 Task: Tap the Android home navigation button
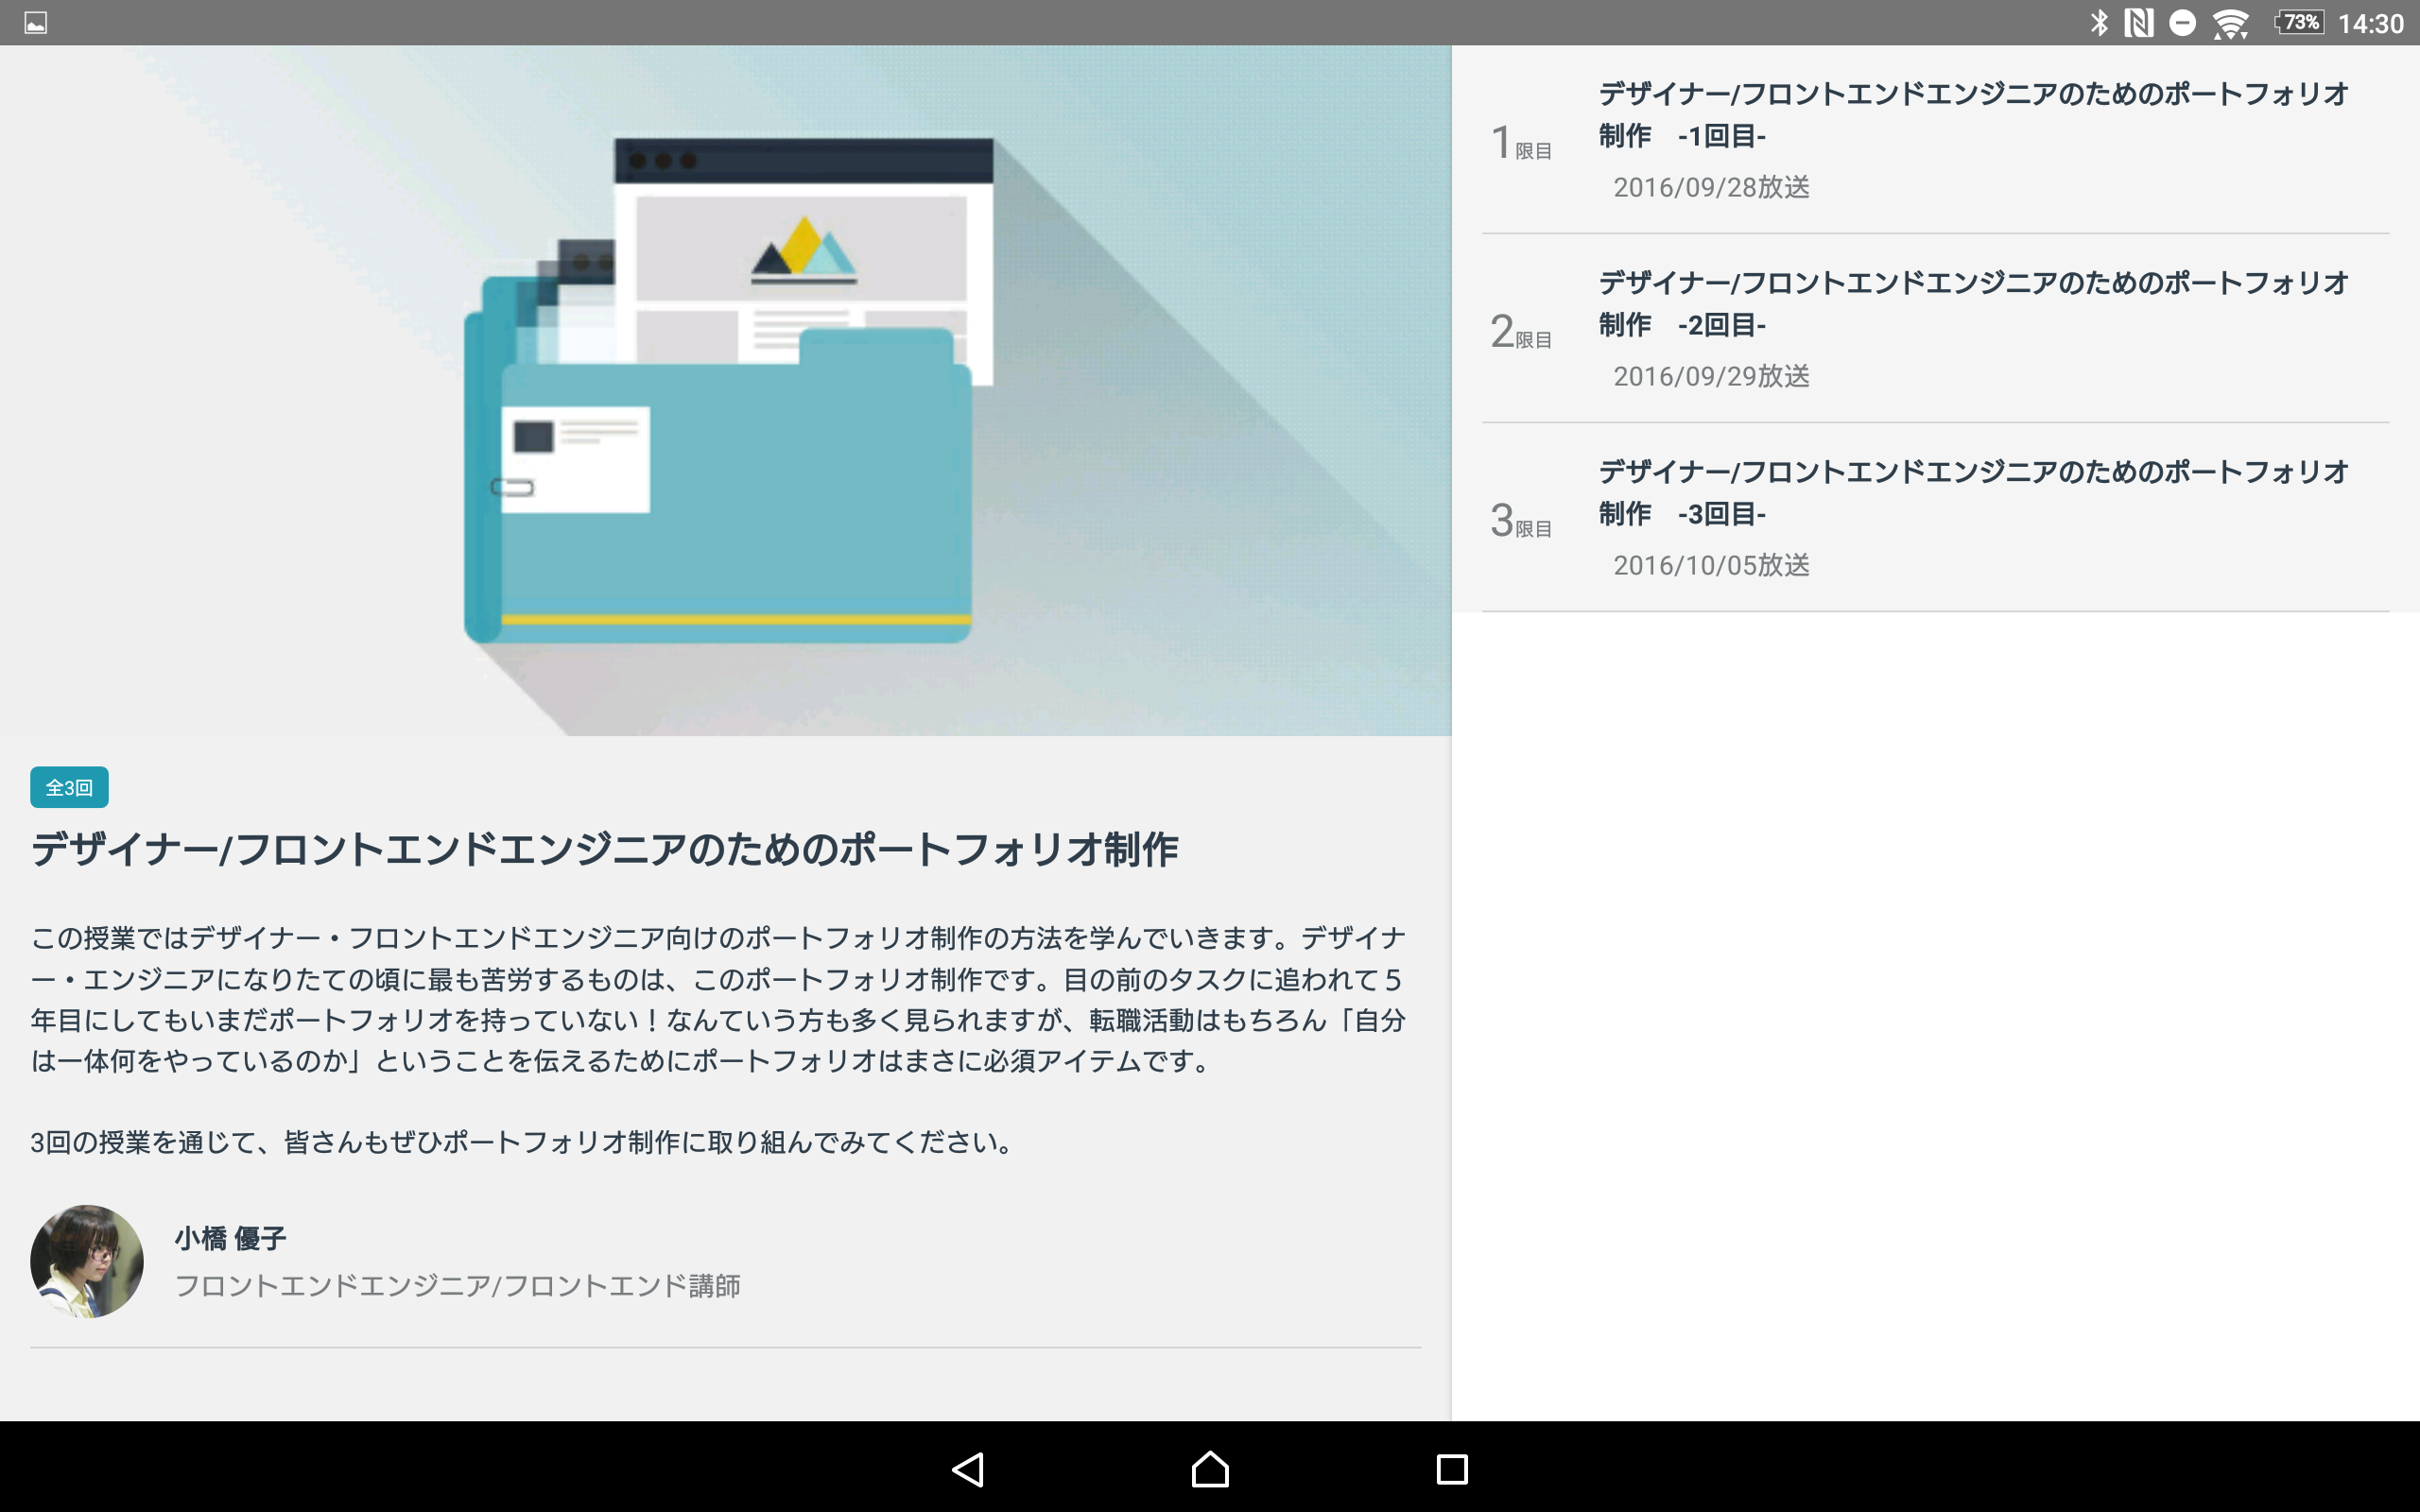click(1210, 1468)
